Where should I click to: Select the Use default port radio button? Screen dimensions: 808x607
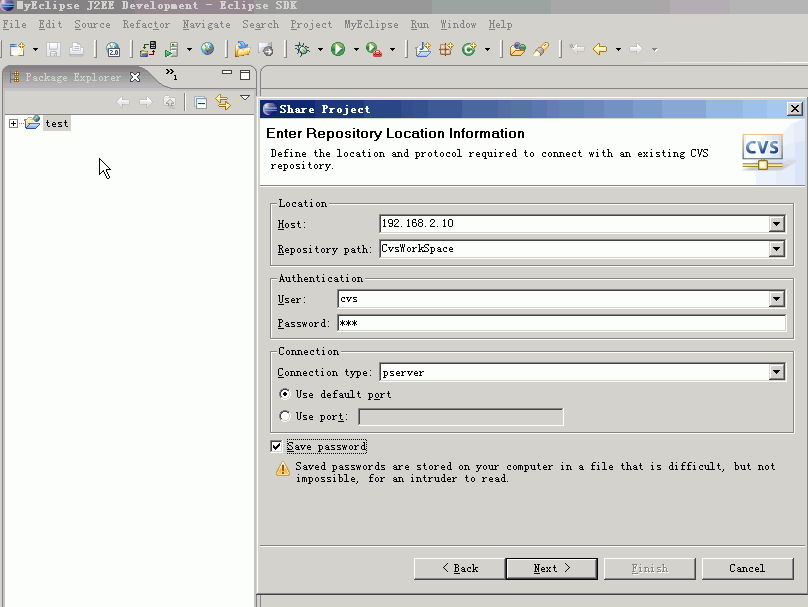[x=284, y=394]
